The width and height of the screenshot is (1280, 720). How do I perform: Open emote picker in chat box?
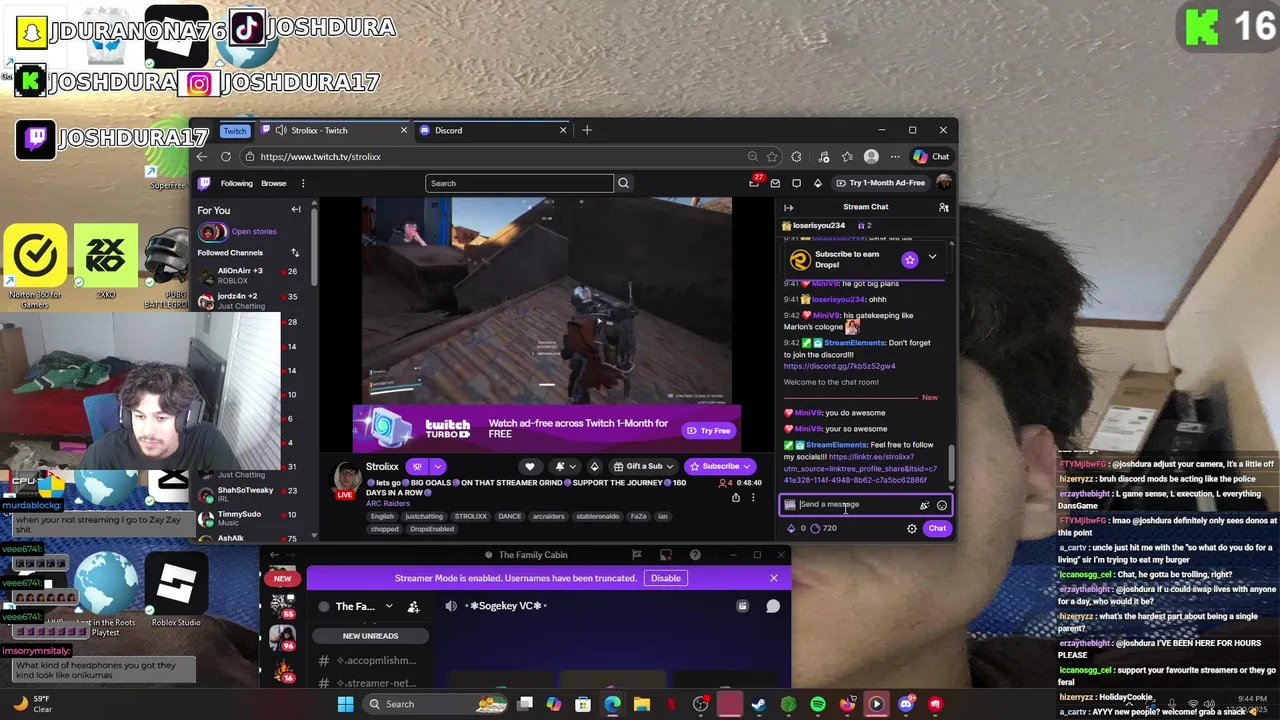tap(941, 505)
